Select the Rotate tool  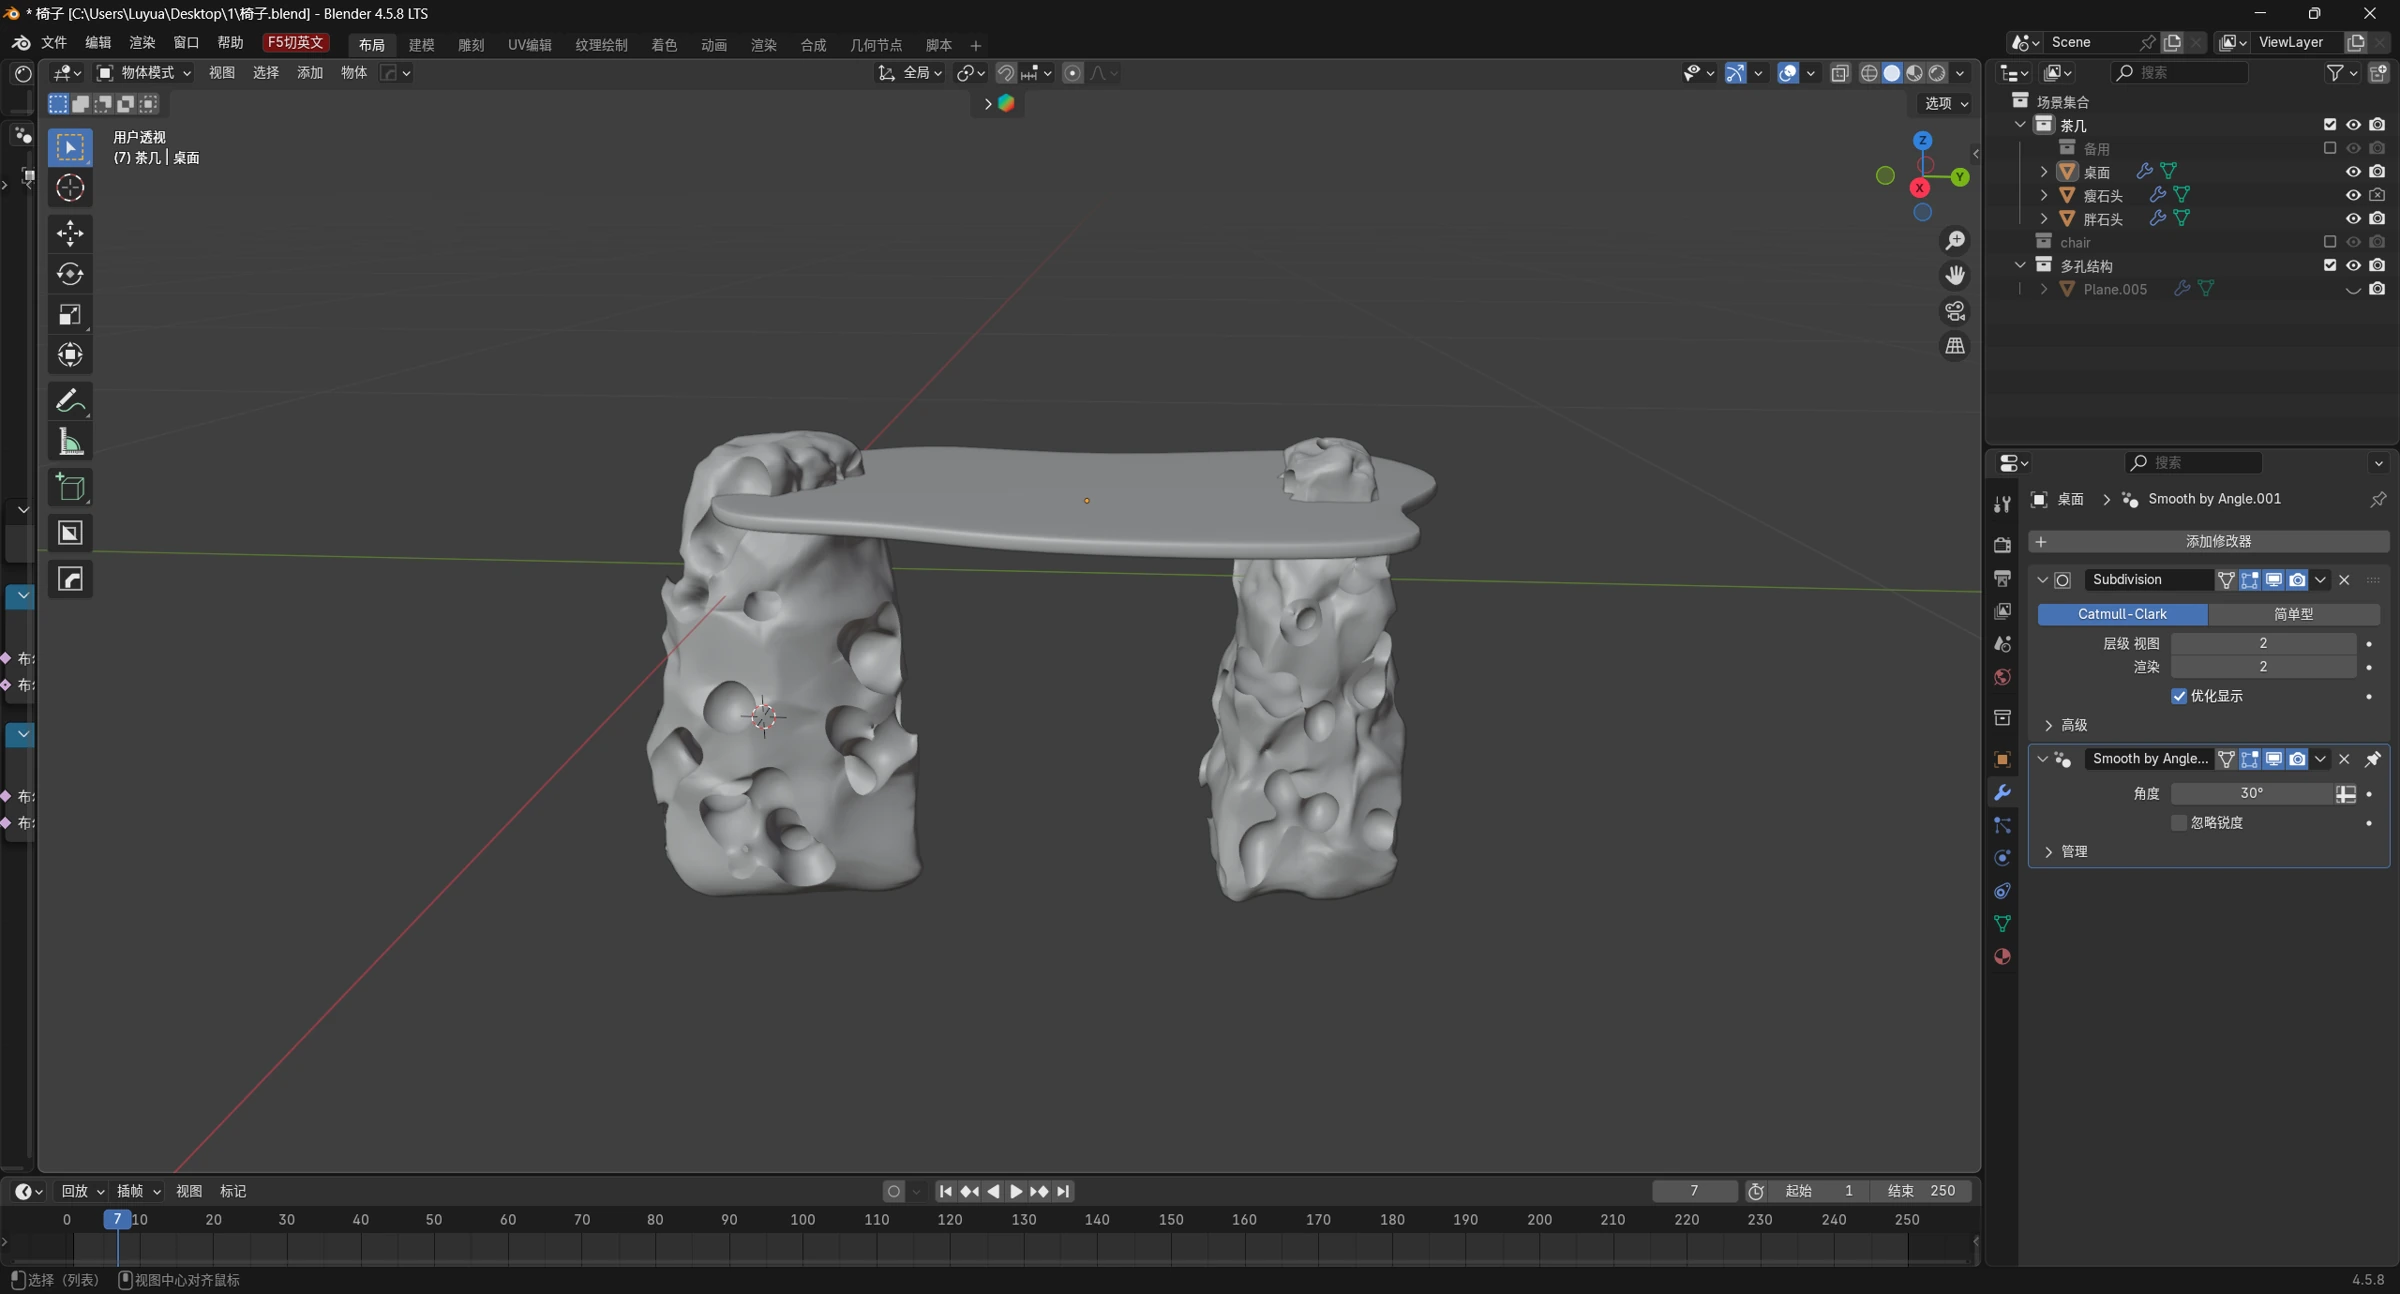tap(70, 274)
